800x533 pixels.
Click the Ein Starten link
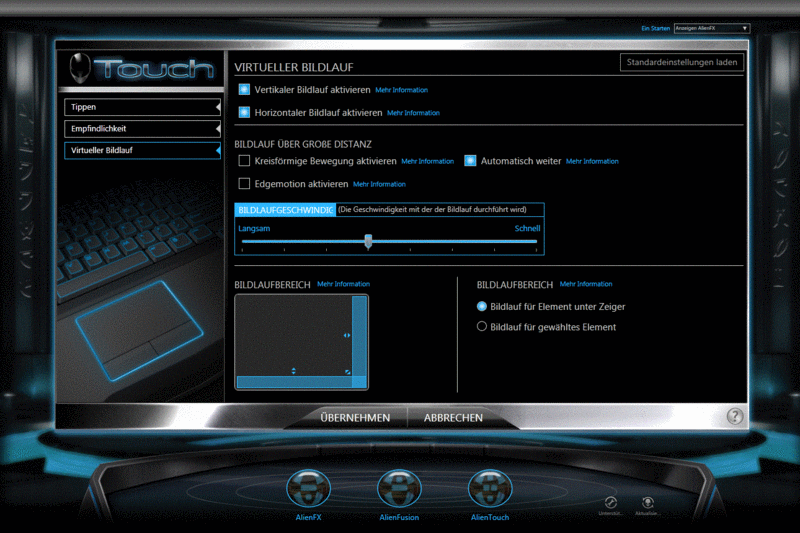(655, 29)
